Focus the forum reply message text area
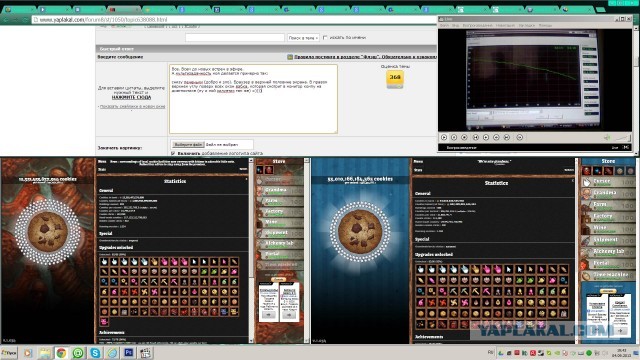The width and height of the screenshot is (640, 360). point(253,99)
